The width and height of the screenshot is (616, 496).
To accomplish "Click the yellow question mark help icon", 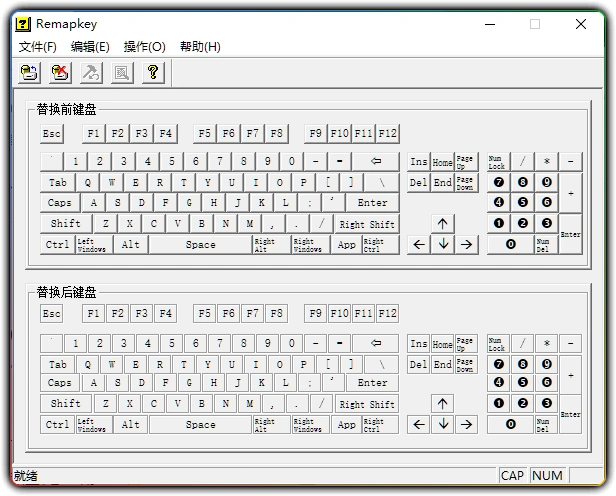I will pos(153,73).
